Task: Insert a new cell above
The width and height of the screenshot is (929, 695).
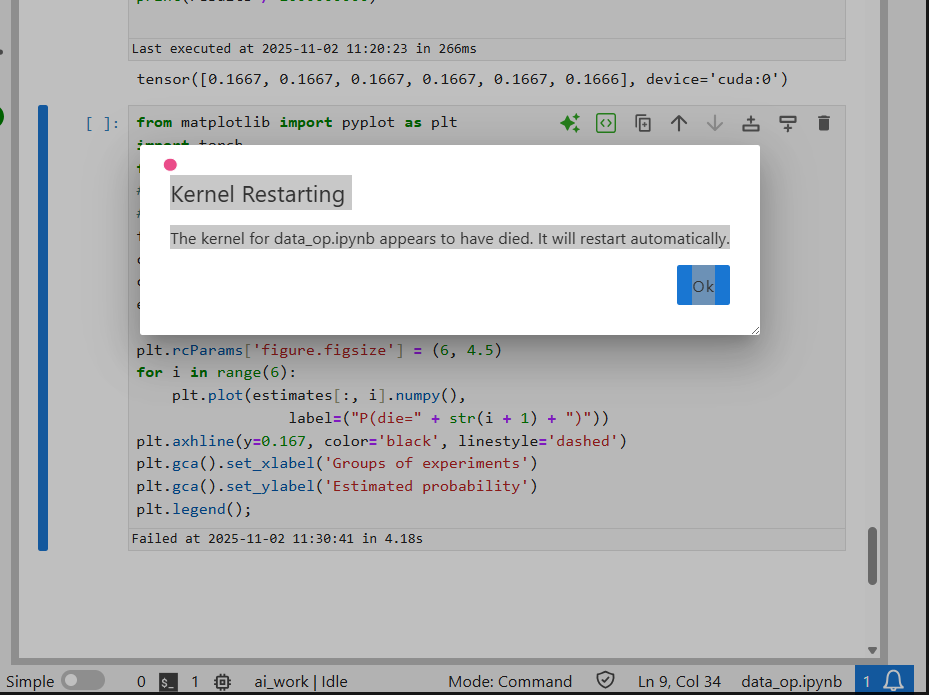Action: (x=750, y=122)
